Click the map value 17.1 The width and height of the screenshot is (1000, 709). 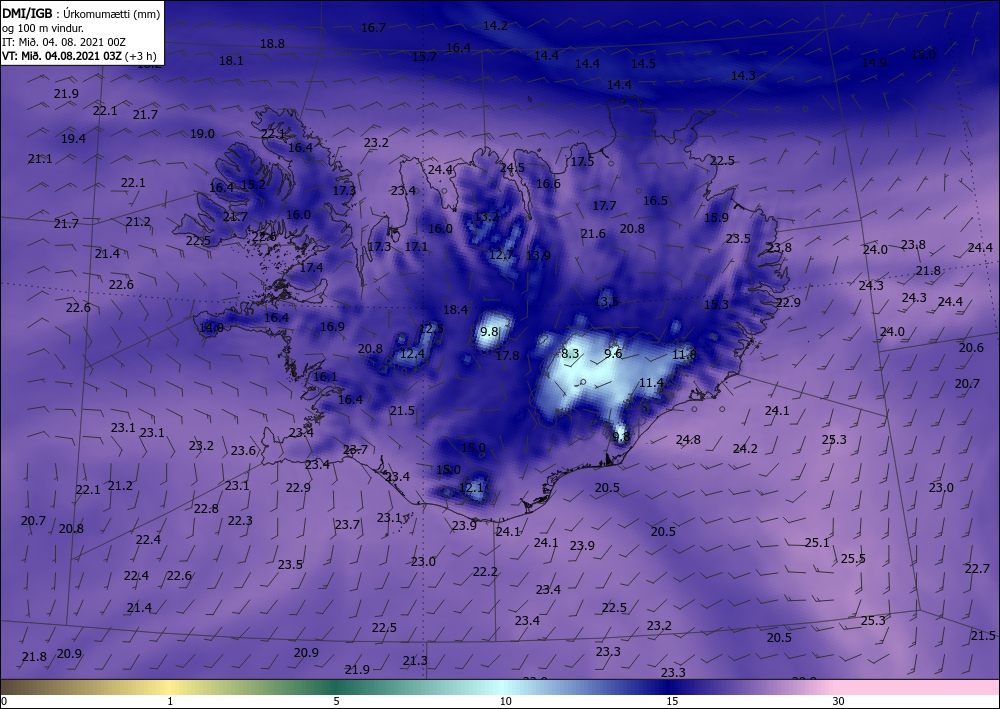(x=416, y=246)
